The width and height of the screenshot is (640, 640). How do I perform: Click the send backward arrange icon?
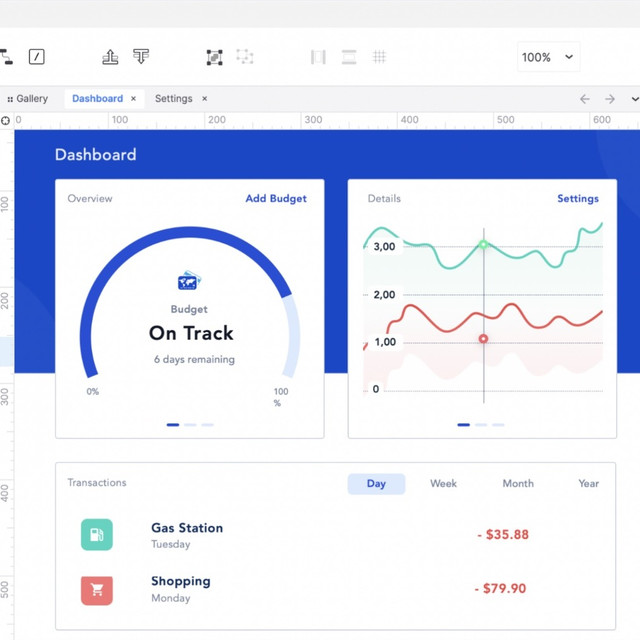click(141, 57)
